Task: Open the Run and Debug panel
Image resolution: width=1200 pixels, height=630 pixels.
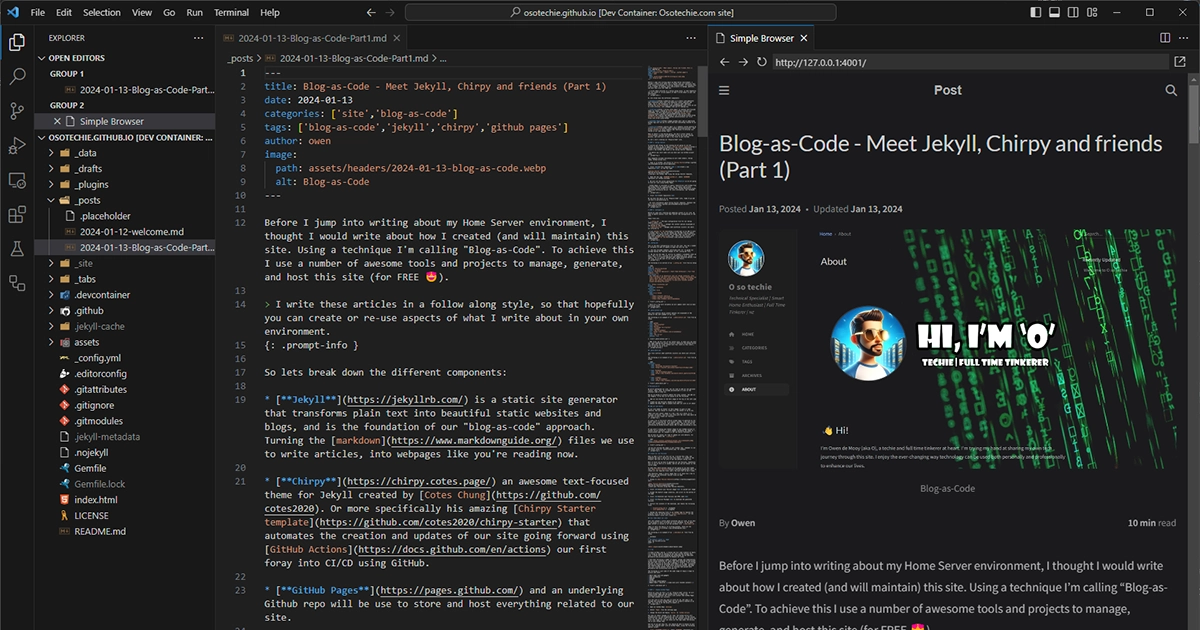Action: tap(17, 145)
